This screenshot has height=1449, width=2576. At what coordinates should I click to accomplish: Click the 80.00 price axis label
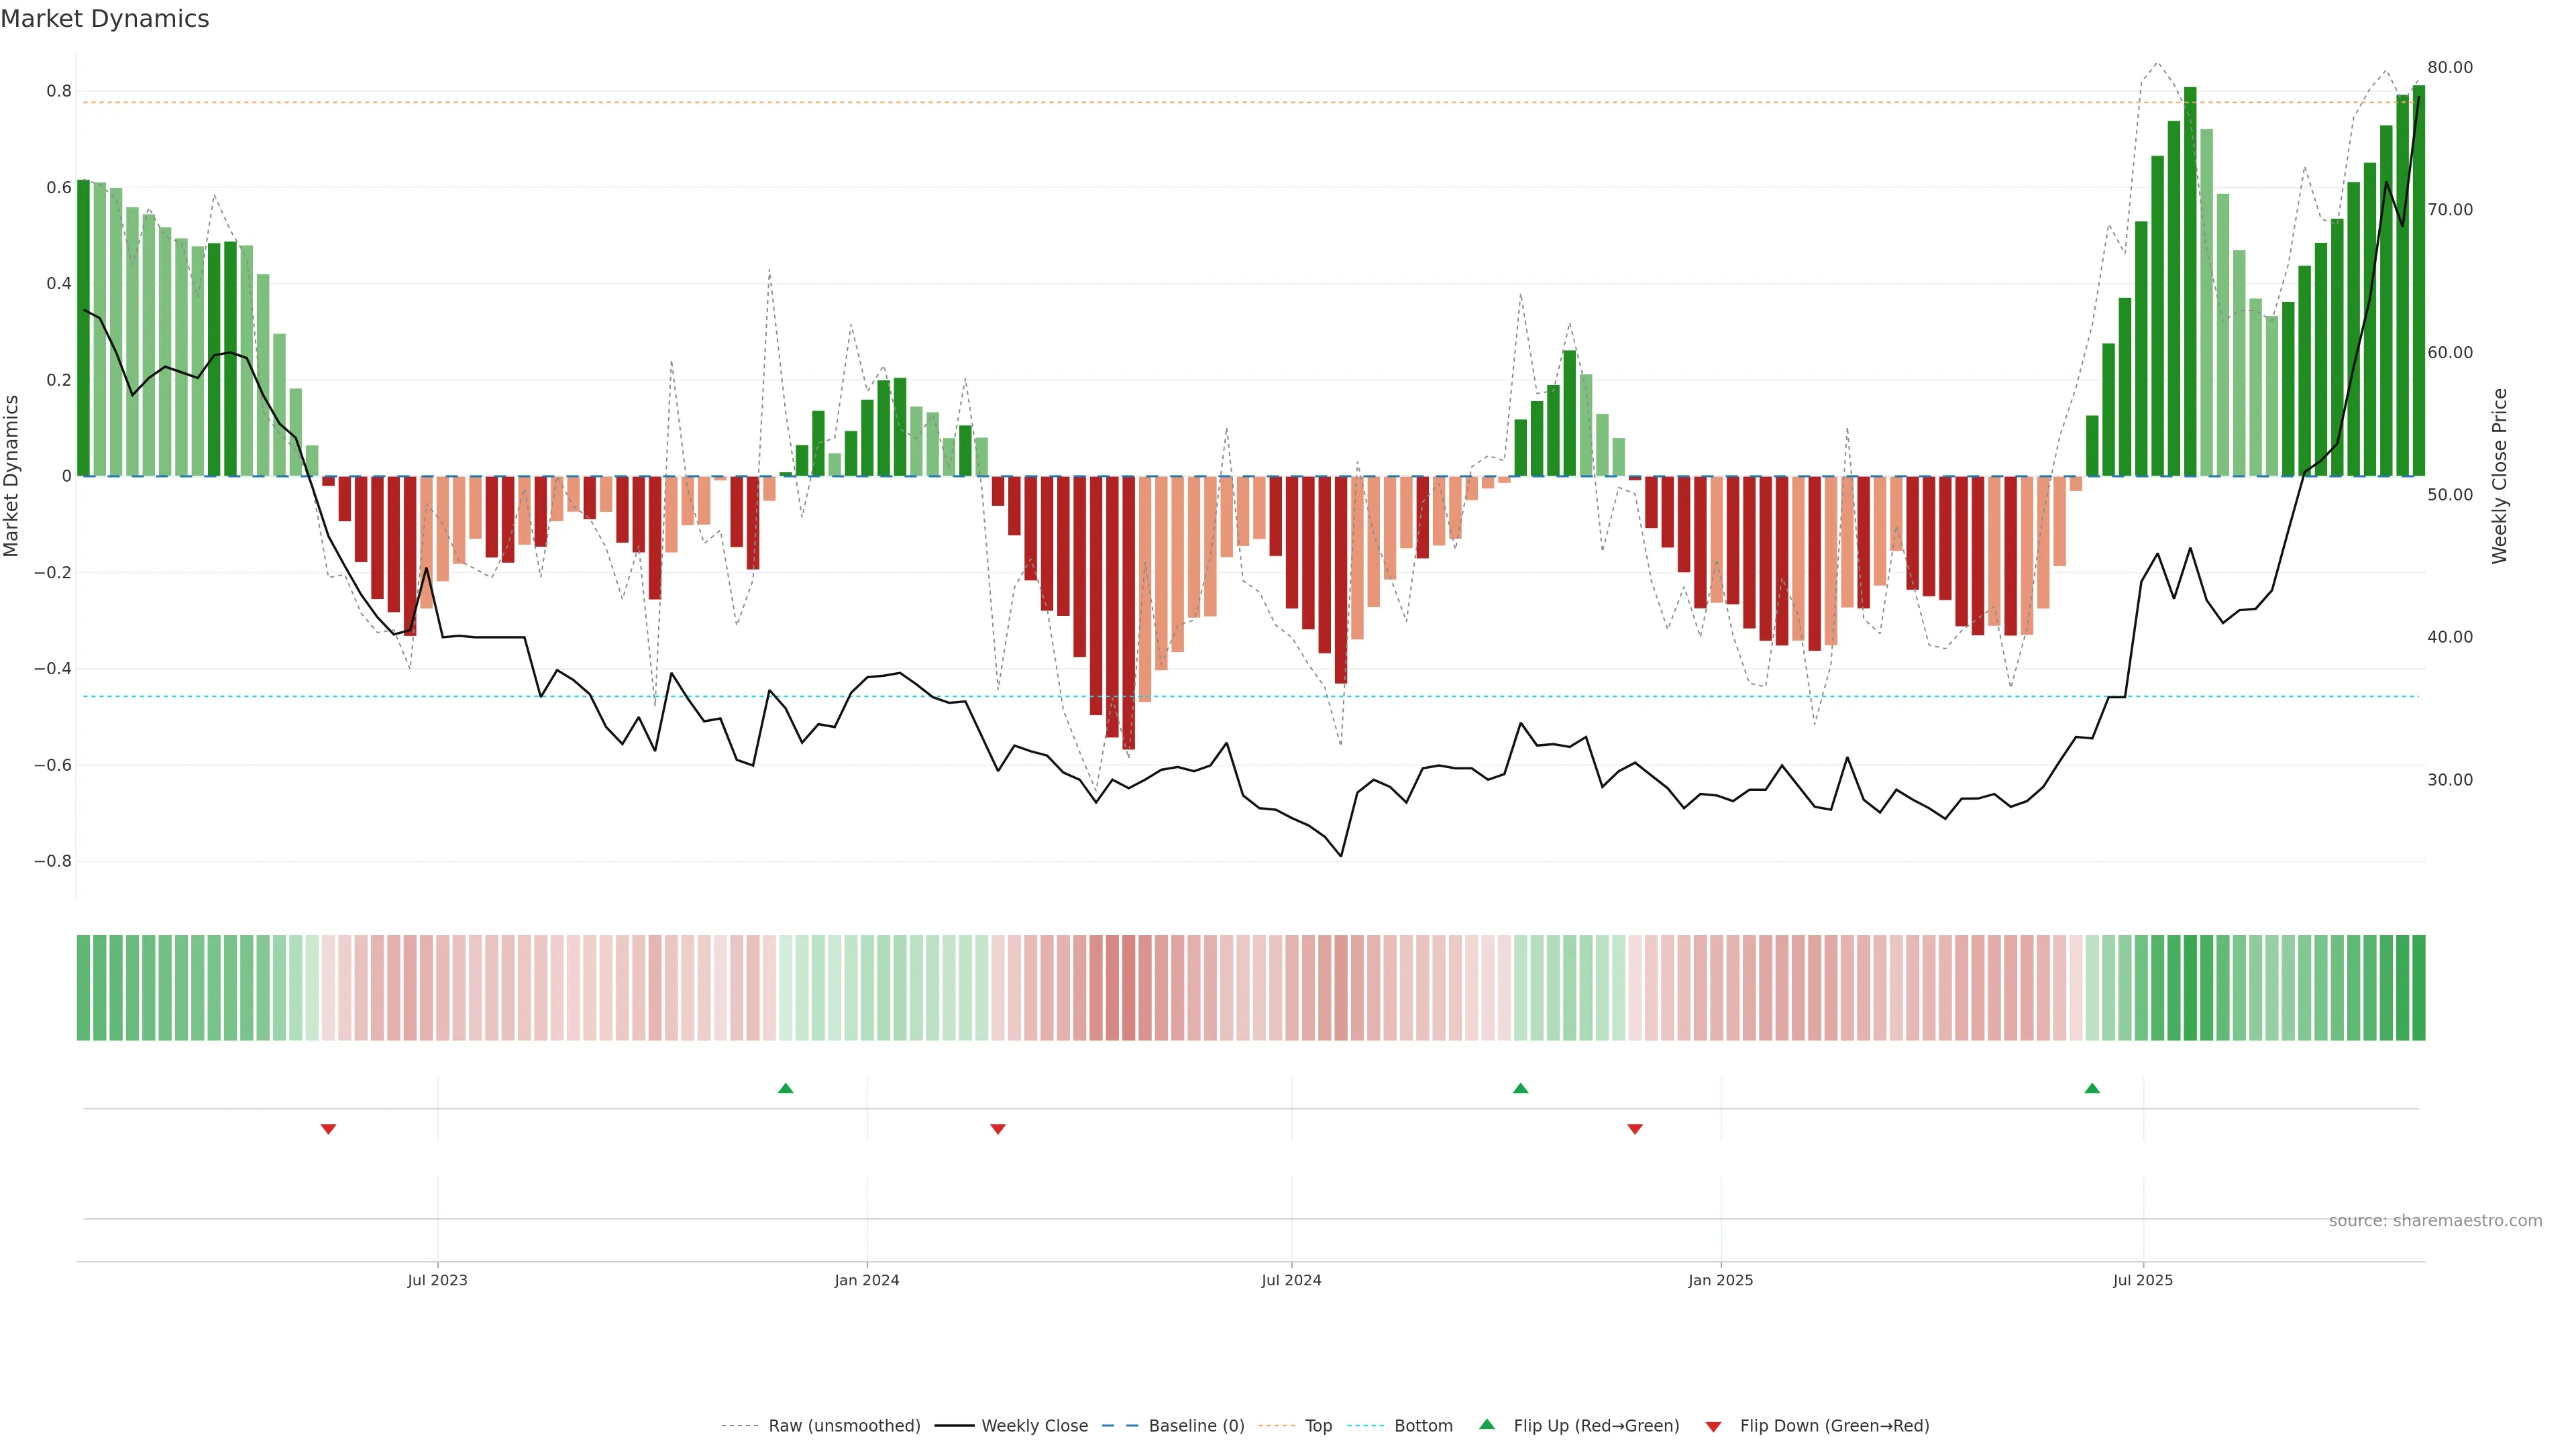coord(2449,68)
